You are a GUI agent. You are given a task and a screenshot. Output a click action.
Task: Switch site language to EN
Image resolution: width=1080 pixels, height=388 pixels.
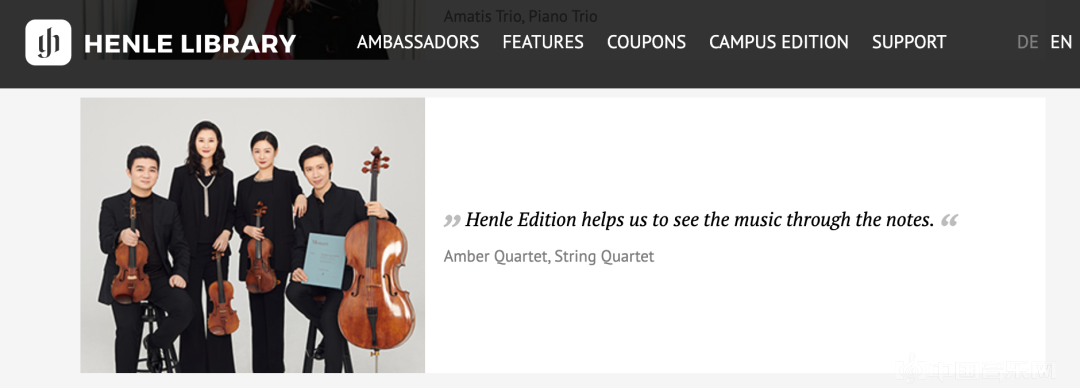coord(1061,42)
